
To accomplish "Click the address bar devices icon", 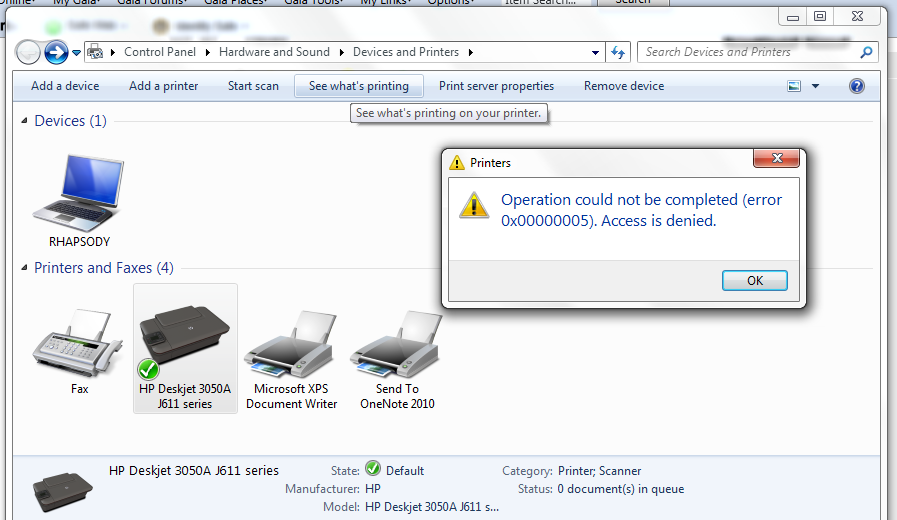I will coord(96,52).
